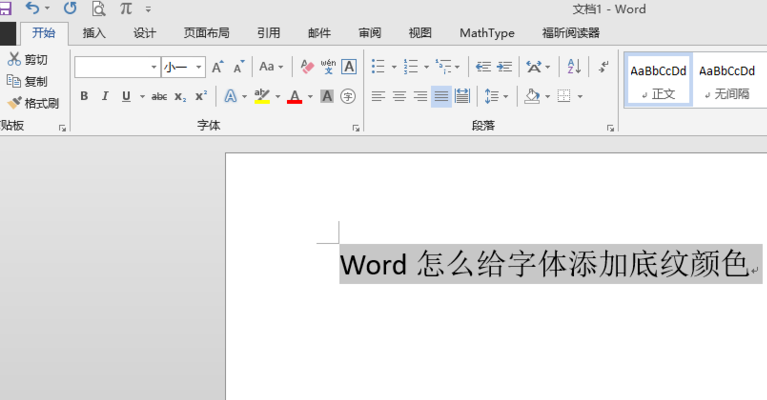Open the 邮件 tab
Viewport: 767px width, 400px height.
click(319, 33)
